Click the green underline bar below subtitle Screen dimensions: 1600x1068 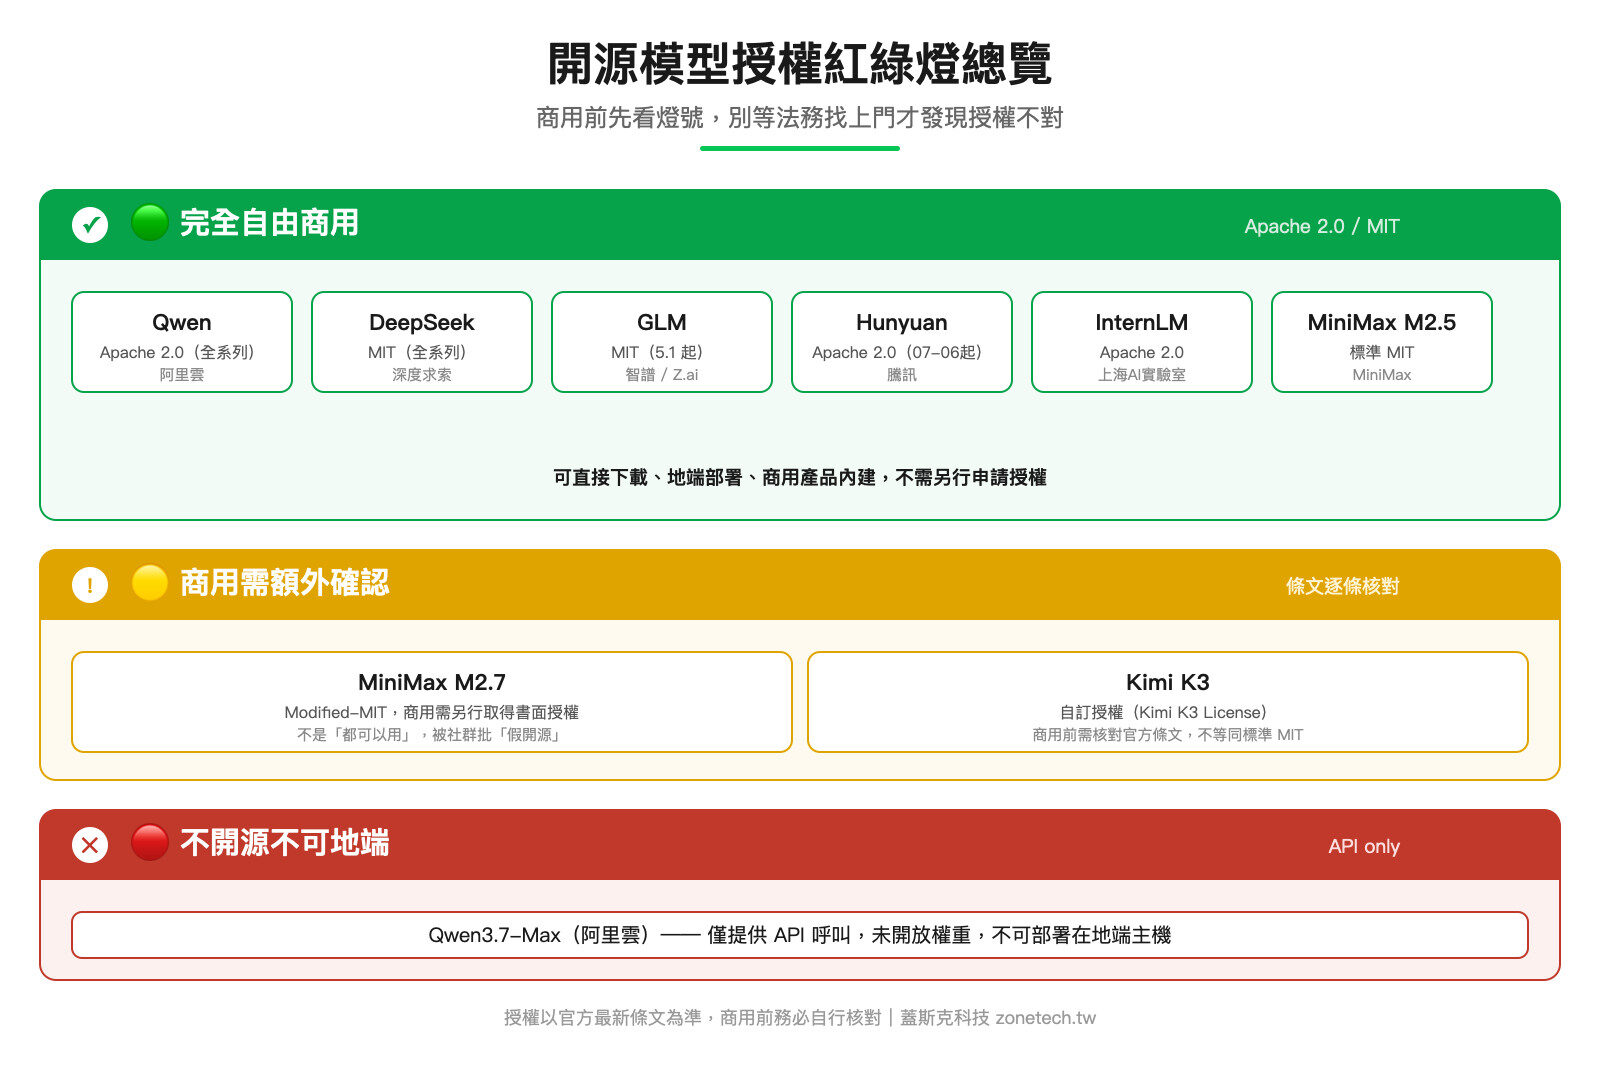click(800, 148)
